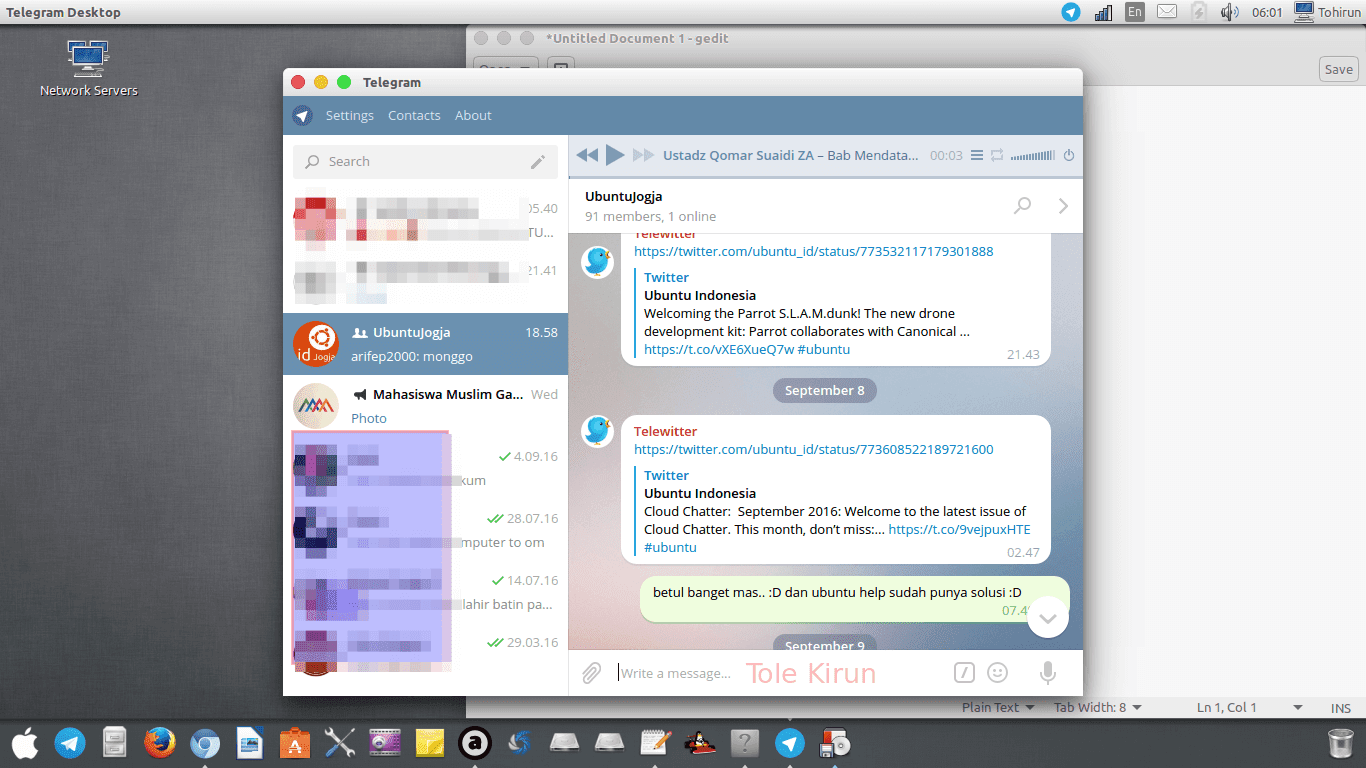
Task: Jump to bottom with round down-arrow button
Action: [x=1048, y=617]
